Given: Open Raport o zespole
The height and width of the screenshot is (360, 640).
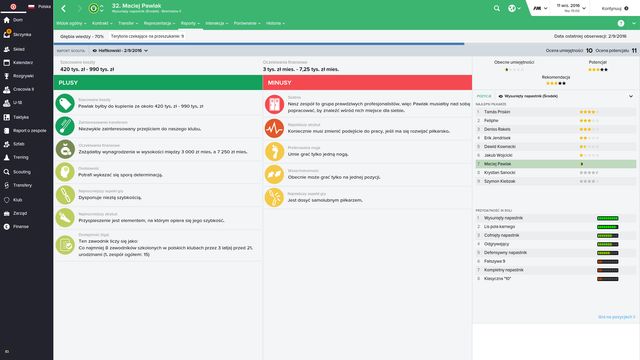Looking at the screenshot, I should tap(25, 131).
